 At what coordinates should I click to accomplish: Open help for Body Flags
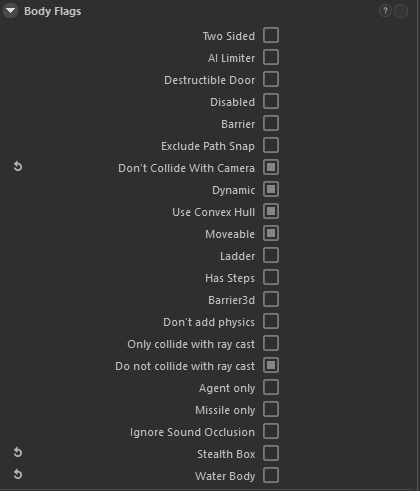[x=385, y=11]
